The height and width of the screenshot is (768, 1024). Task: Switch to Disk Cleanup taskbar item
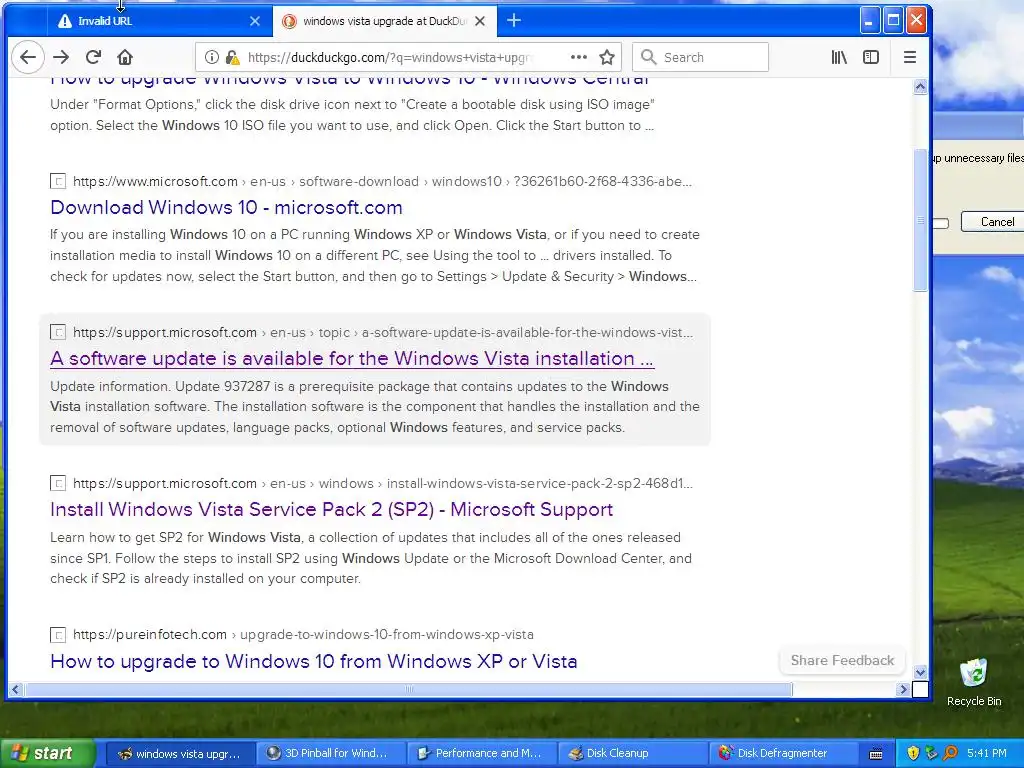632,754
